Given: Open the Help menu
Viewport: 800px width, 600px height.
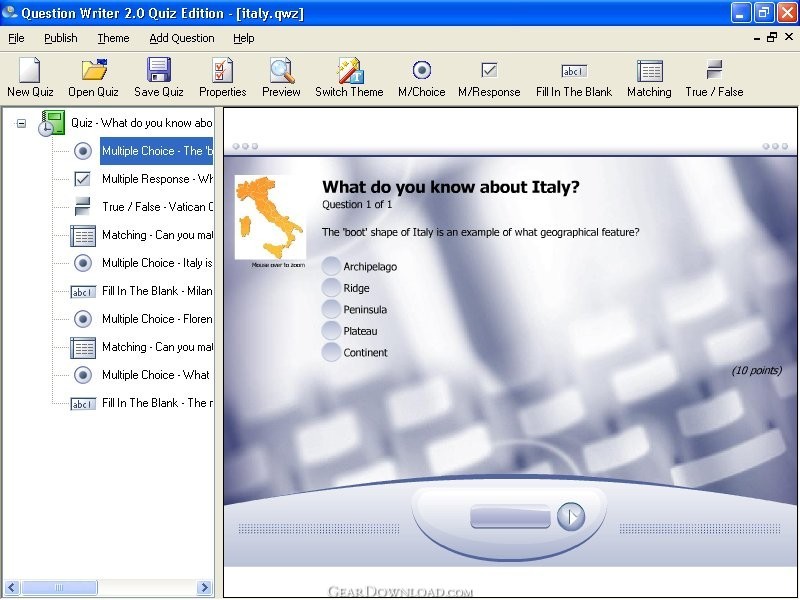Looking at the screenshot, I should coord(244,38).
